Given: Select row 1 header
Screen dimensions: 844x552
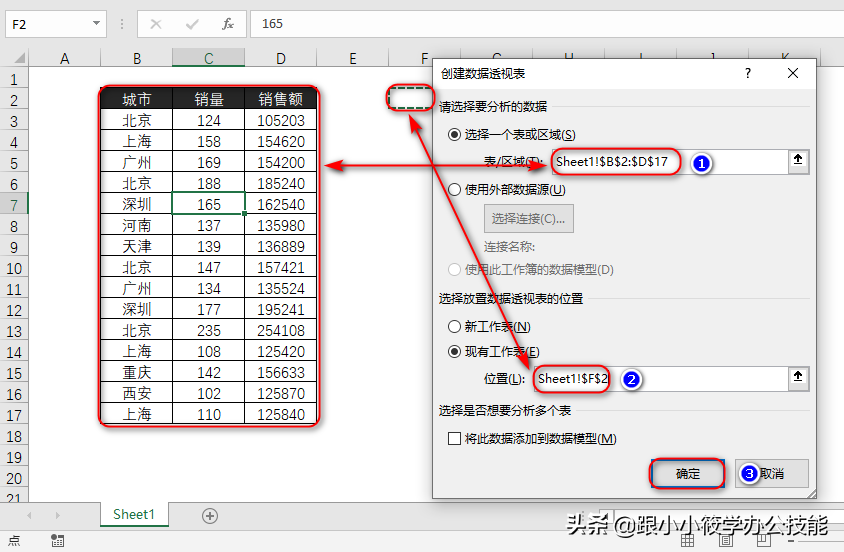Looking at the screenshot, I should (14, 79).
